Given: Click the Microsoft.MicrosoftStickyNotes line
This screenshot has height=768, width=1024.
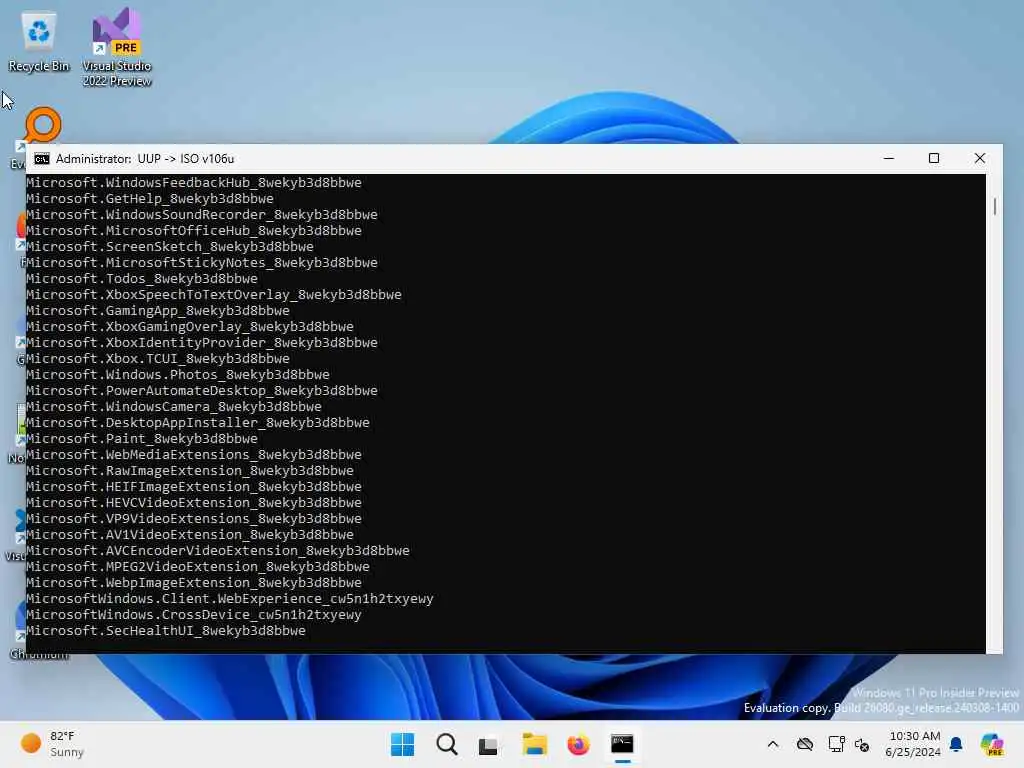Looking at the screenshot, I should point(202,263).
